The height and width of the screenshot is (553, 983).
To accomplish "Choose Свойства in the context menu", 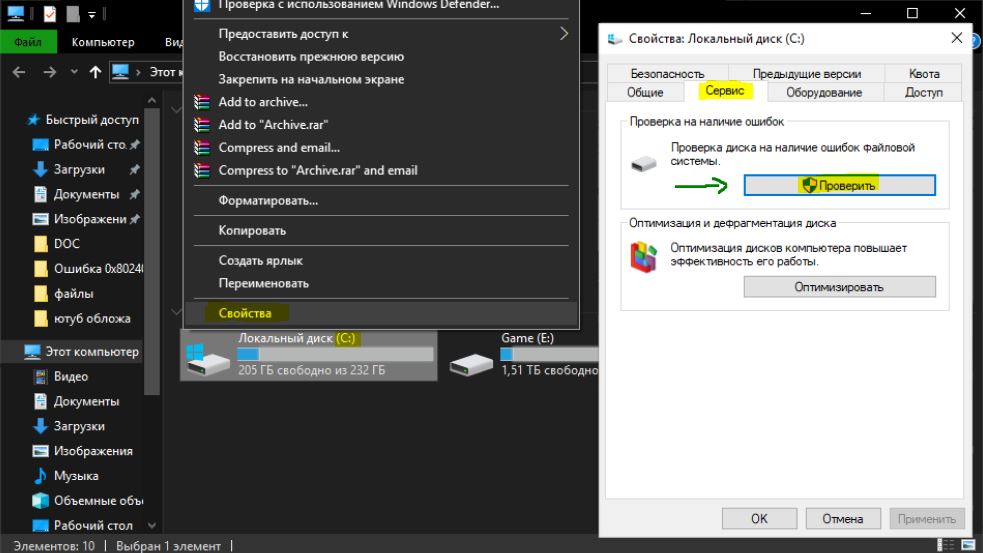I will 245,313.
